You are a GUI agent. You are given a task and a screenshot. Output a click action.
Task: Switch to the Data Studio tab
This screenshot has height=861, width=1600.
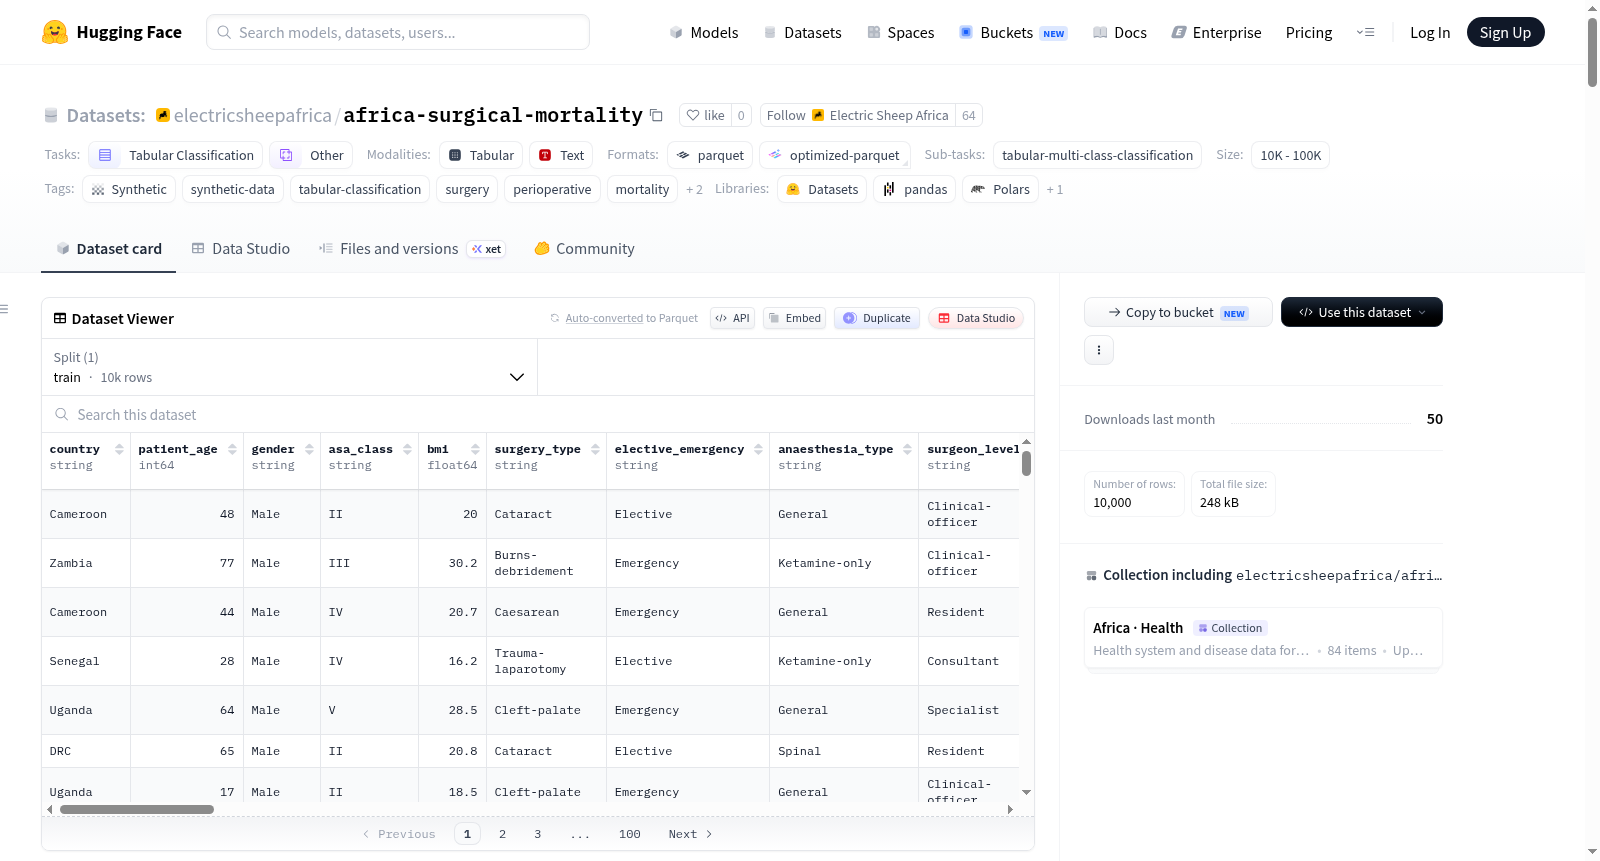241,249
